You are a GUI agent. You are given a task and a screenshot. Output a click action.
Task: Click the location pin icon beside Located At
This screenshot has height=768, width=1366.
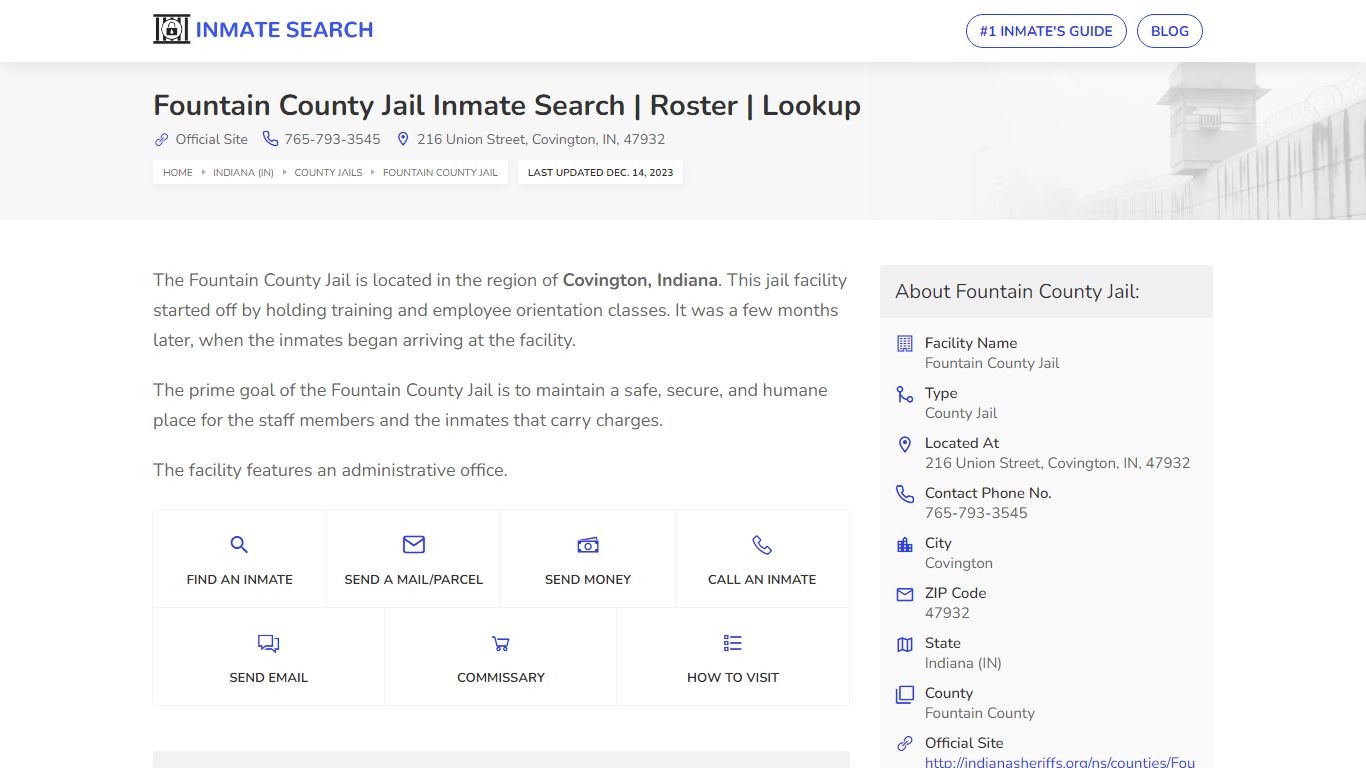[x=905, y=444]
